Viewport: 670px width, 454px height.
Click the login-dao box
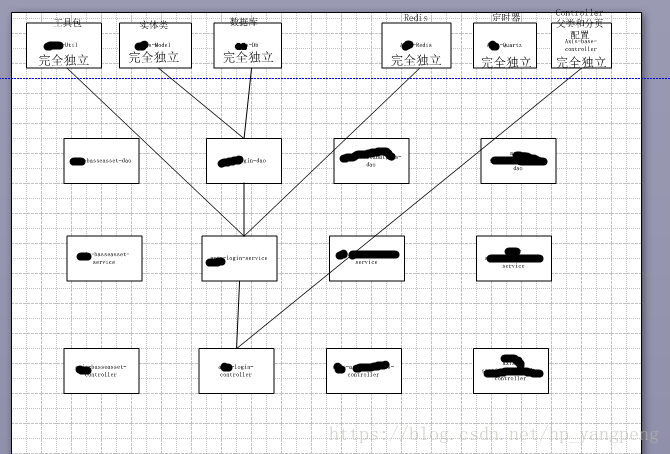point(243,161)
